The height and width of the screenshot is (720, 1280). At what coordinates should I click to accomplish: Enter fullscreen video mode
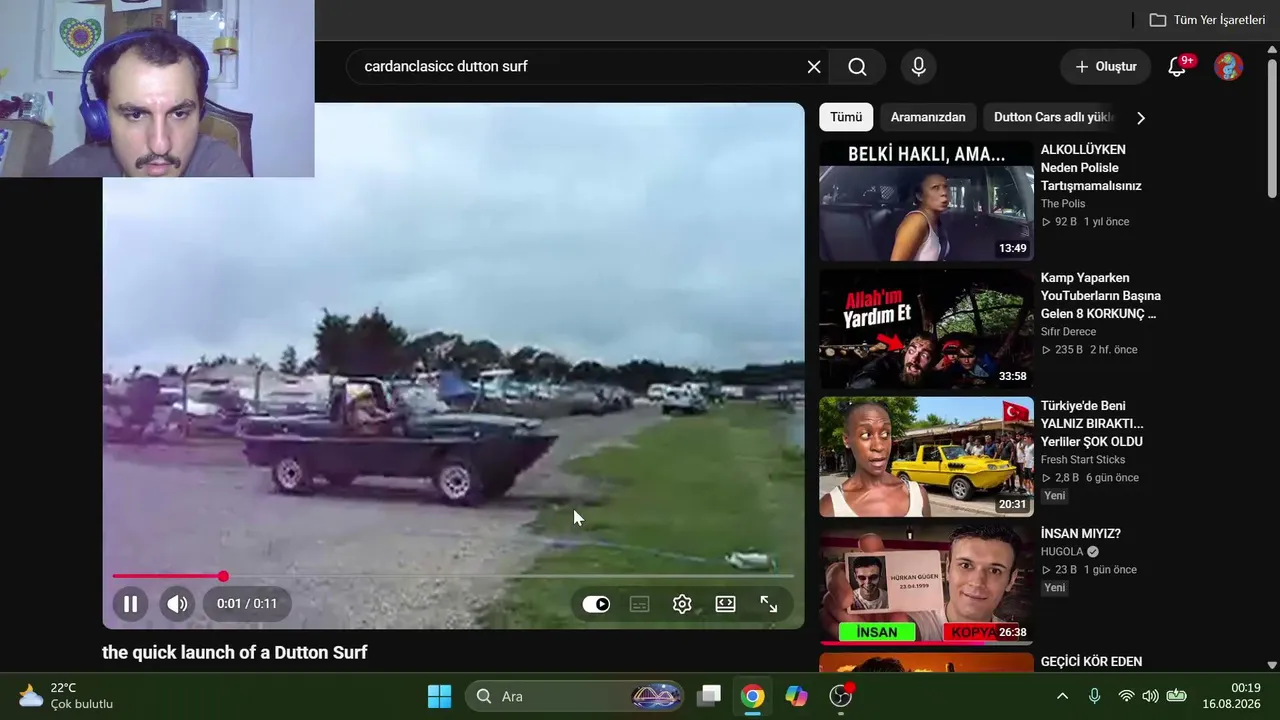pos(769,604)
